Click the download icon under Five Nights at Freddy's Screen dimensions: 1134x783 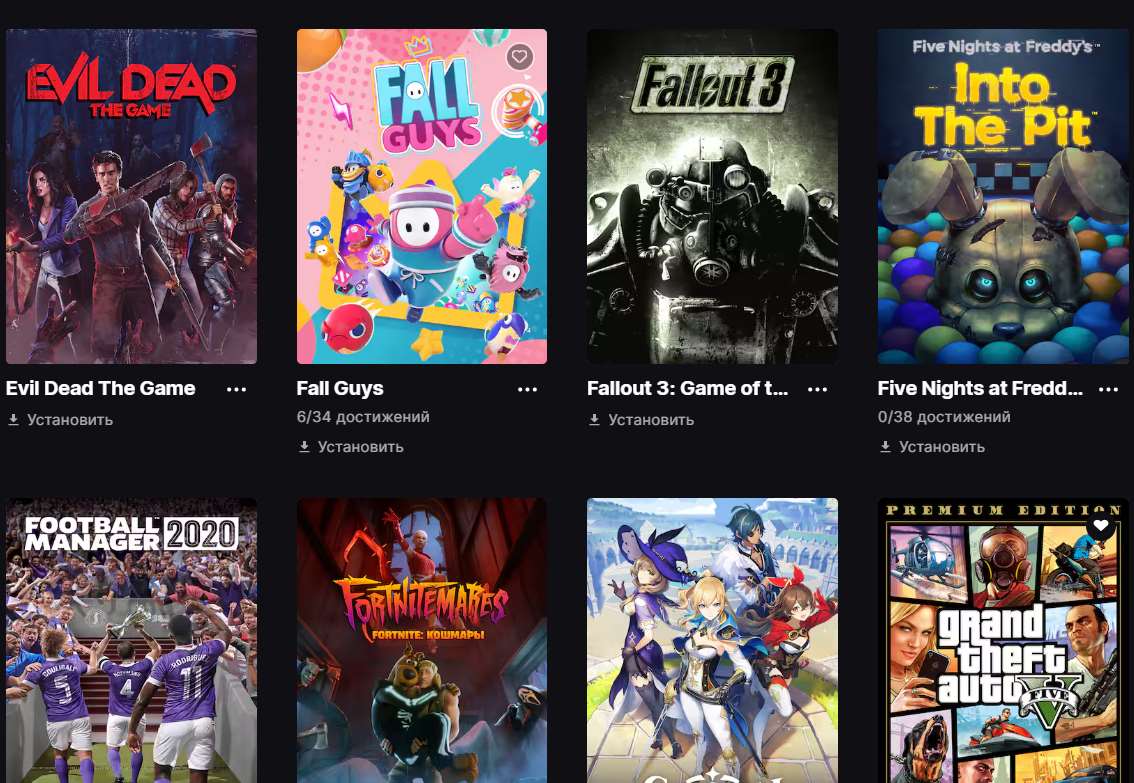coord(885,447)
